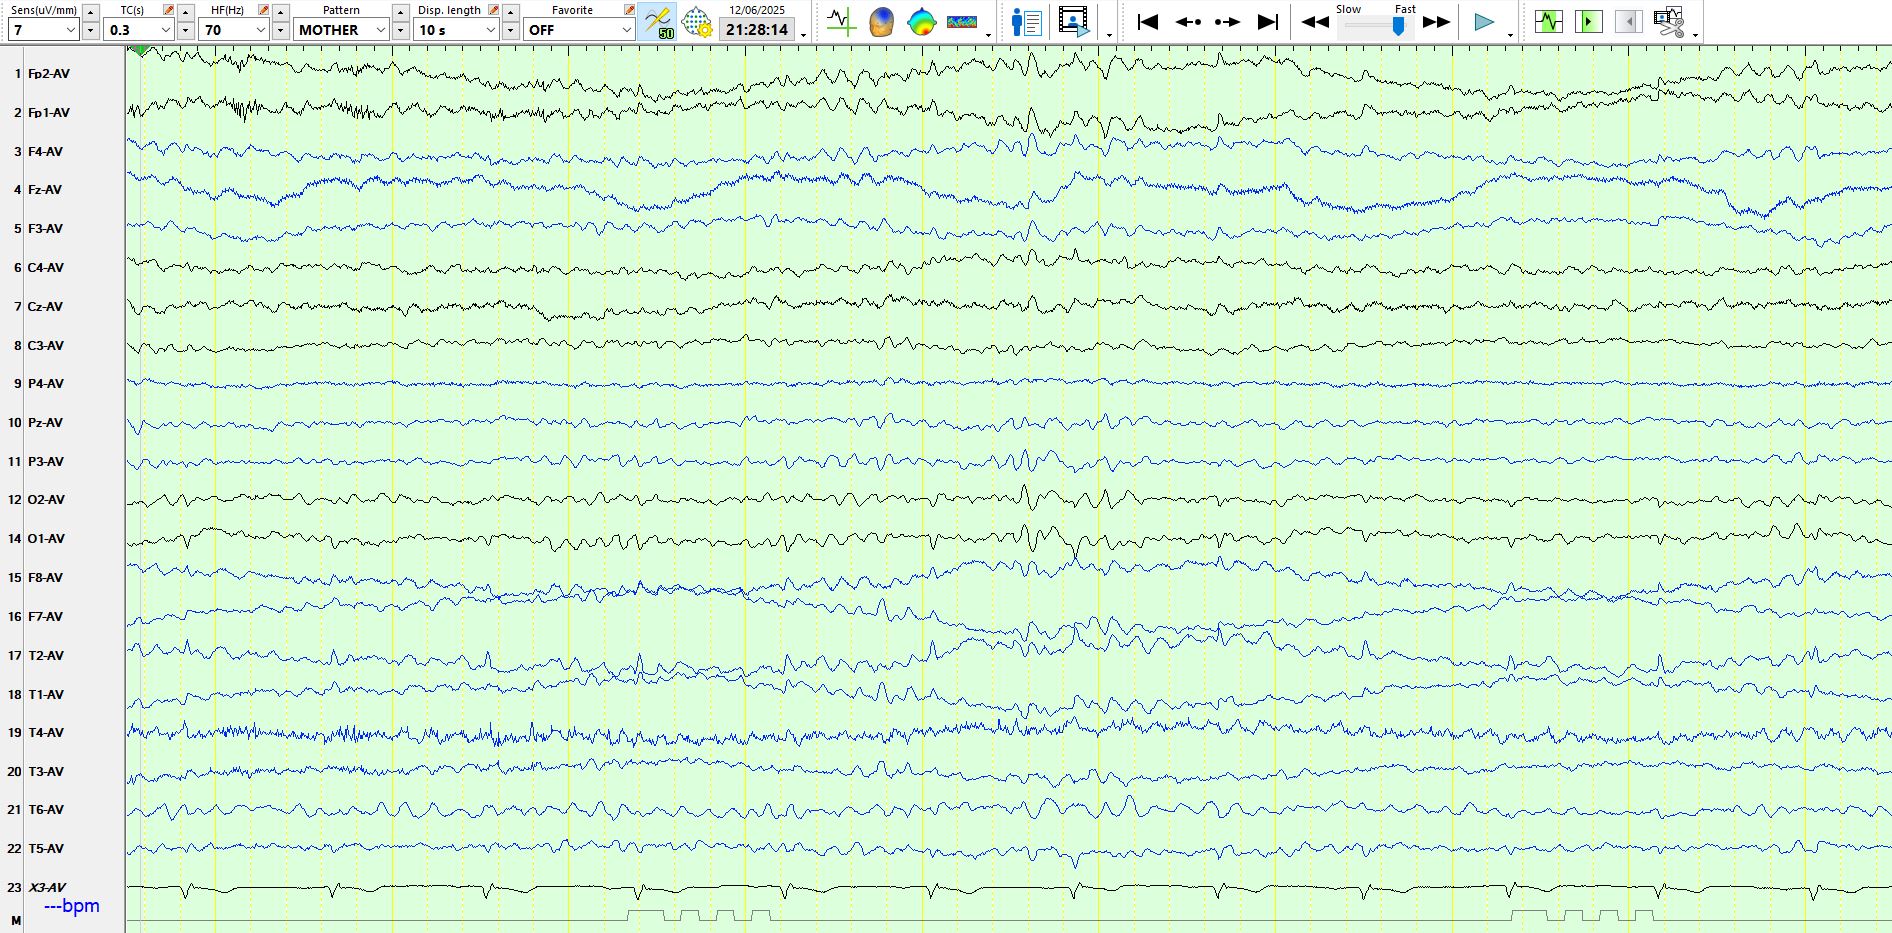This screenshot has height=933, width=1892.
Task: Open the 3D head voltage map
Action: 881,21
